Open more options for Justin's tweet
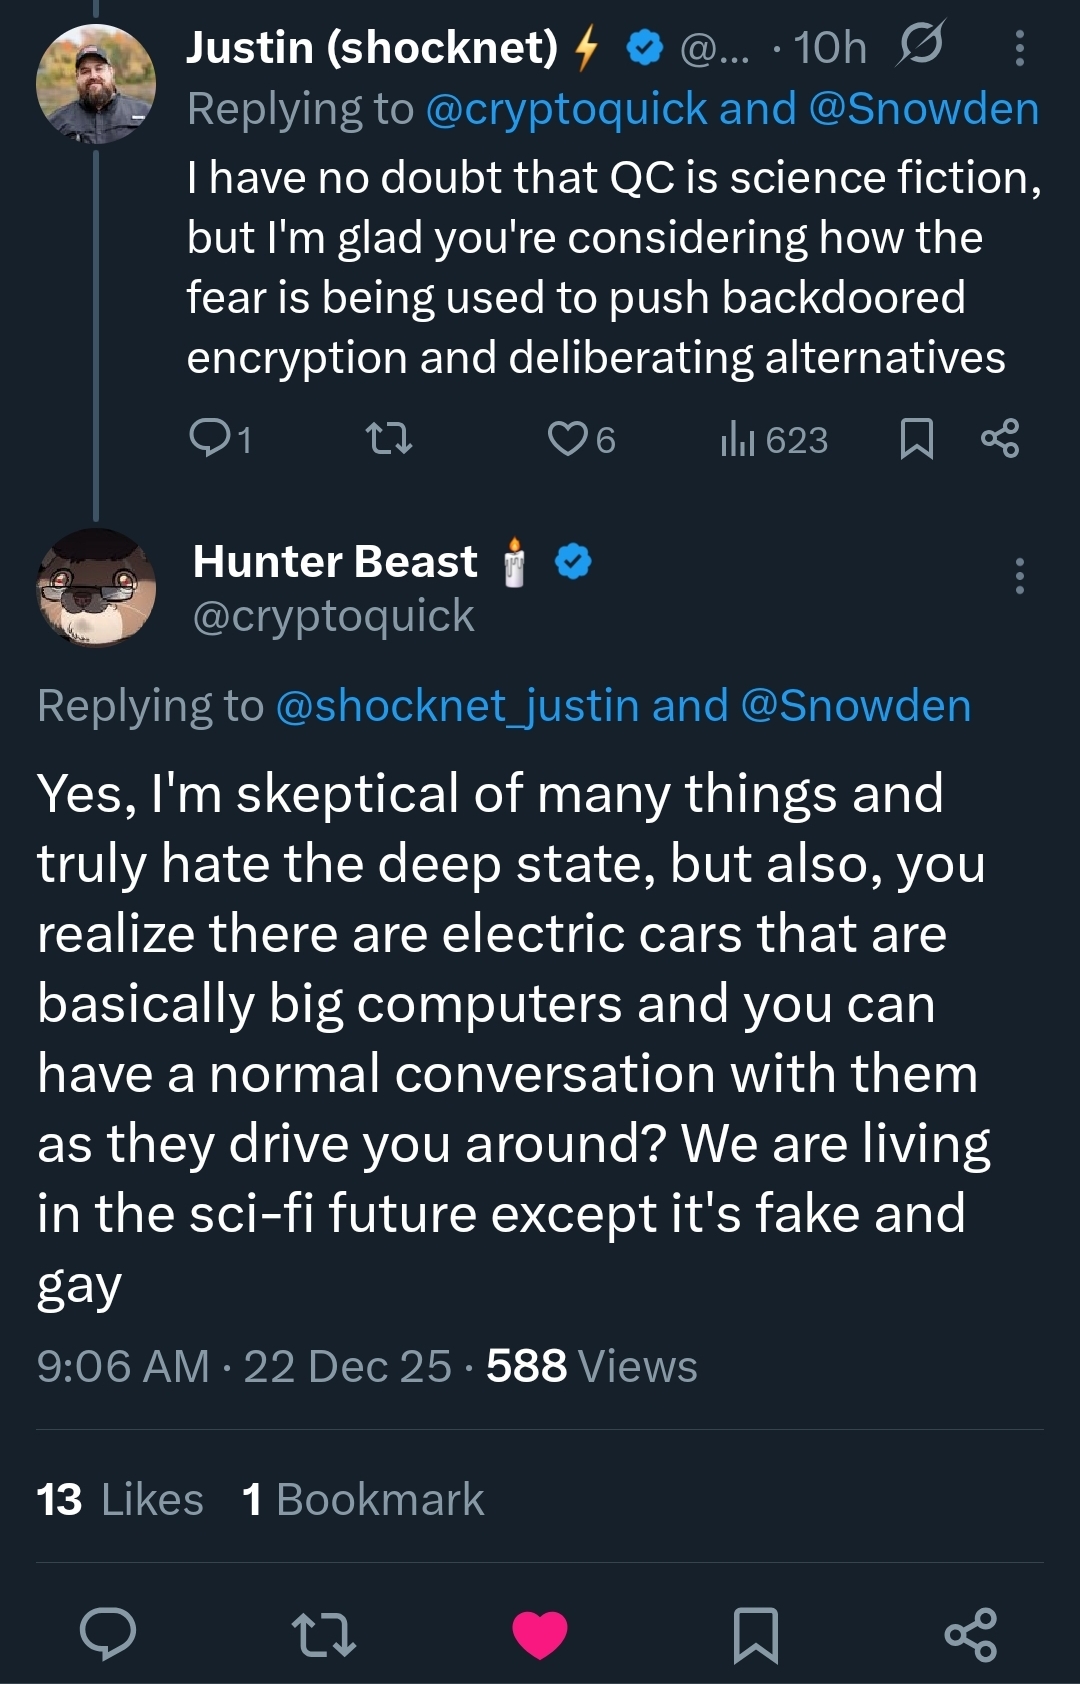Image resolution: width=1080 pixels, height=1684 pixels. (x=1019, y=48)
